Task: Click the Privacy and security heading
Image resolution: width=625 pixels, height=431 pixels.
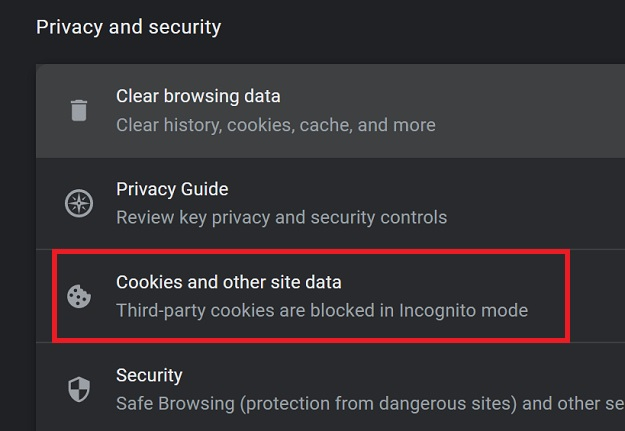Action: tap(128, 27)
